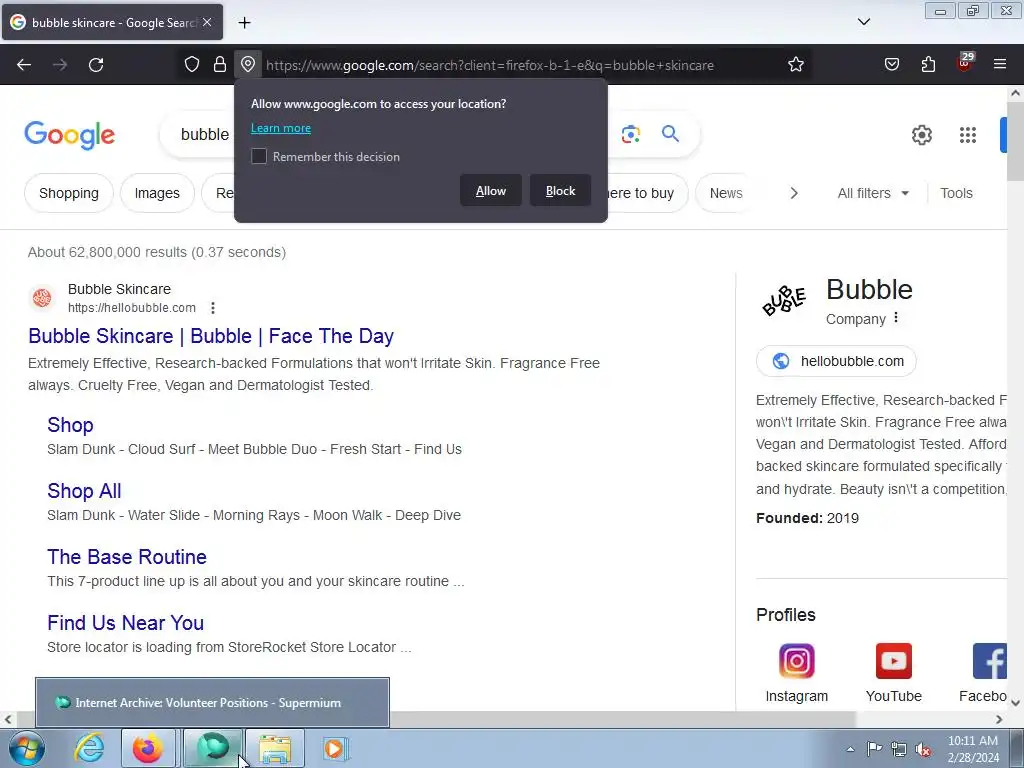Expand the All filters dropdown
The image size is (1024, 768).
[x=873, y=193]
